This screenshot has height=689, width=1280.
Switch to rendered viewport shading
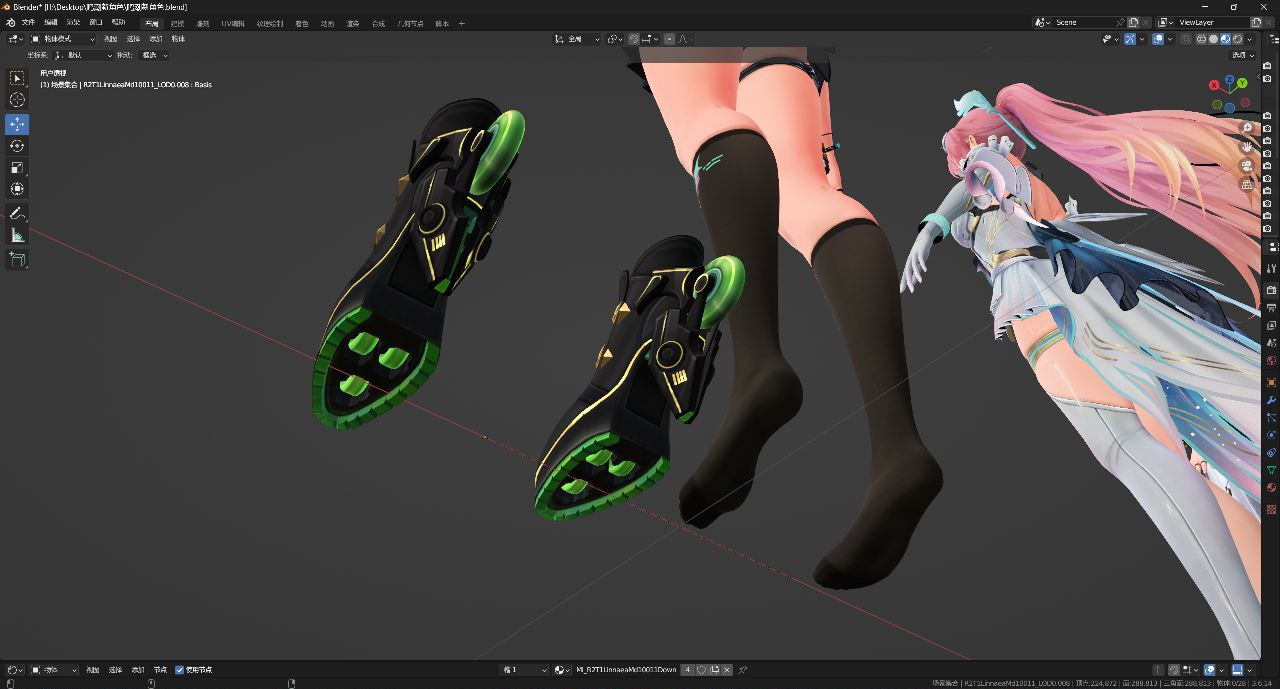pyautogui.click(x=1237, y=39)
